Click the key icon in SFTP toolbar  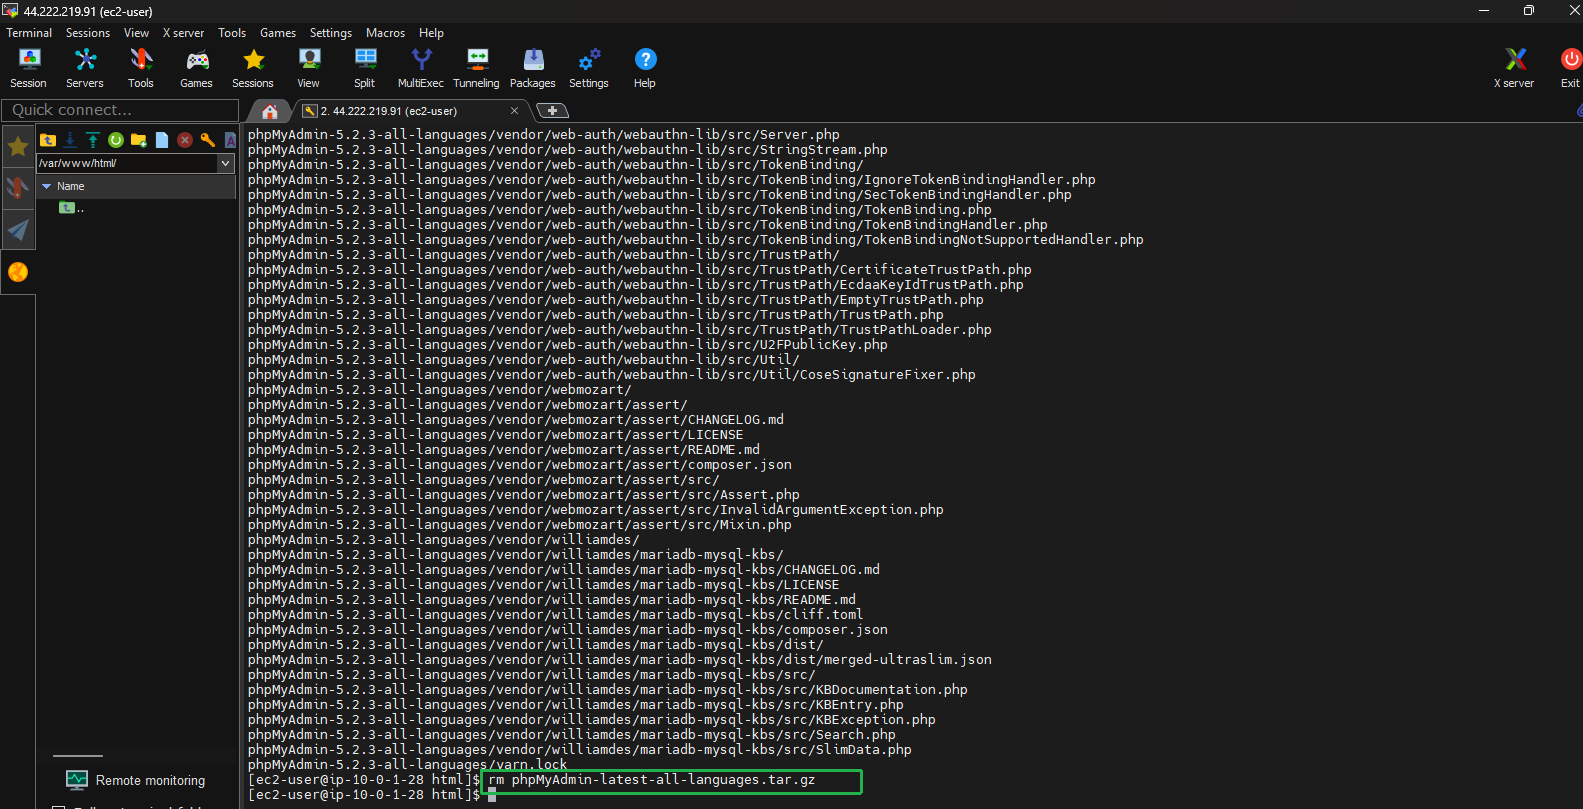[x=208, y=140]
